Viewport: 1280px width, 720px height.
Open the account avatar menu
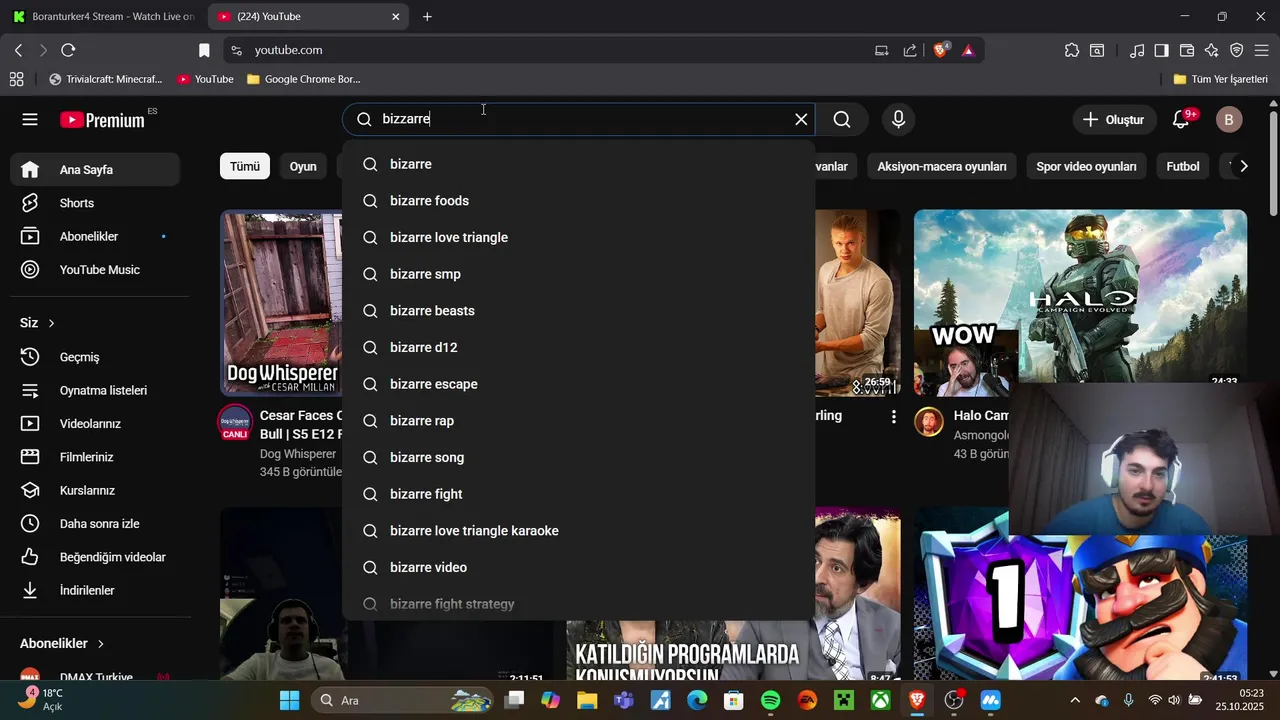pos(1229,120)
